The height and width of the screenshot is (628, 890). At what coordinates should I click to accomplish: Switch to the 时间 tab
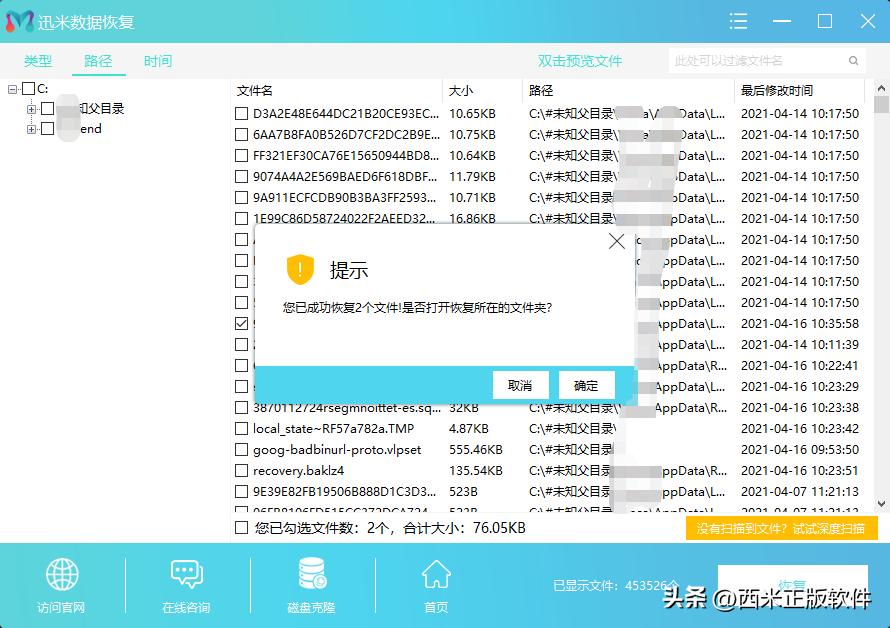pos(156,60)
